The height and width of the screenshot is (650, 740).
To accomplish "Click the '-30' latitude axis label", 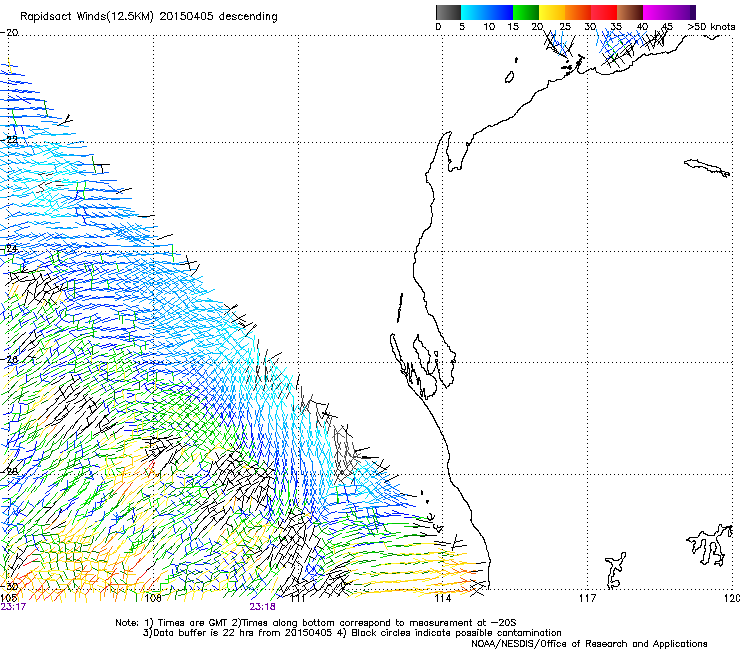I will [x=9, y=586].
